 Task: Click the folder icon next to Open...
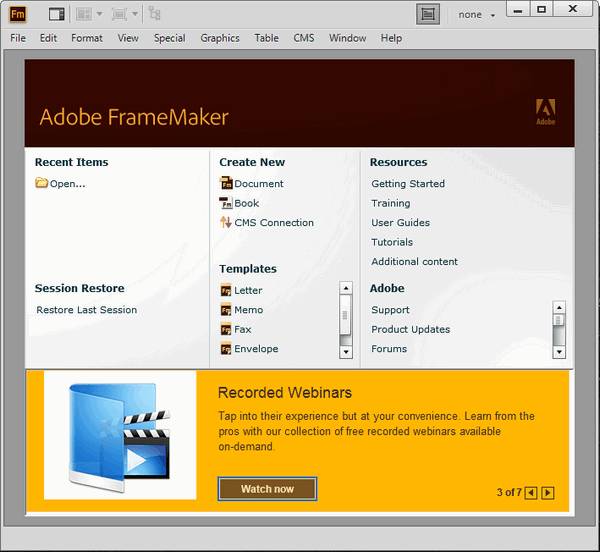pyautogui.click(x=41, y=182)
